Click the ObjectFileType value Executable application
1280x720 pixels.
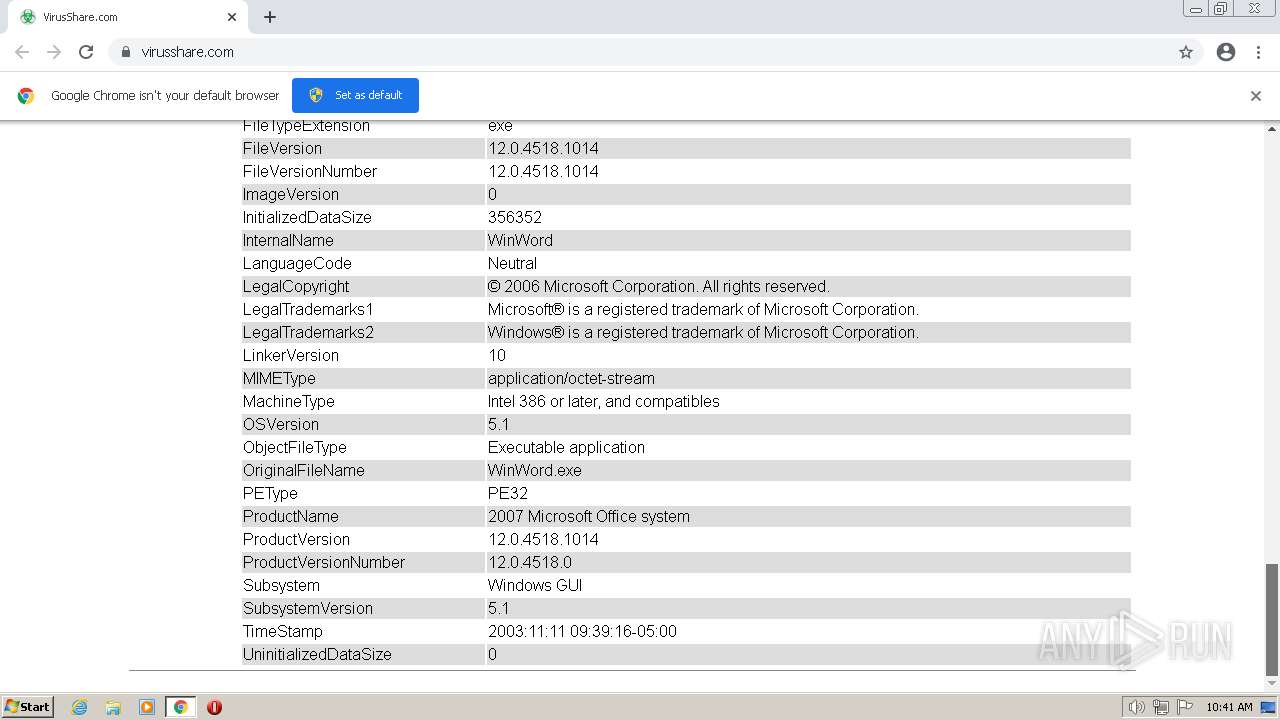(x=566, y=447)
